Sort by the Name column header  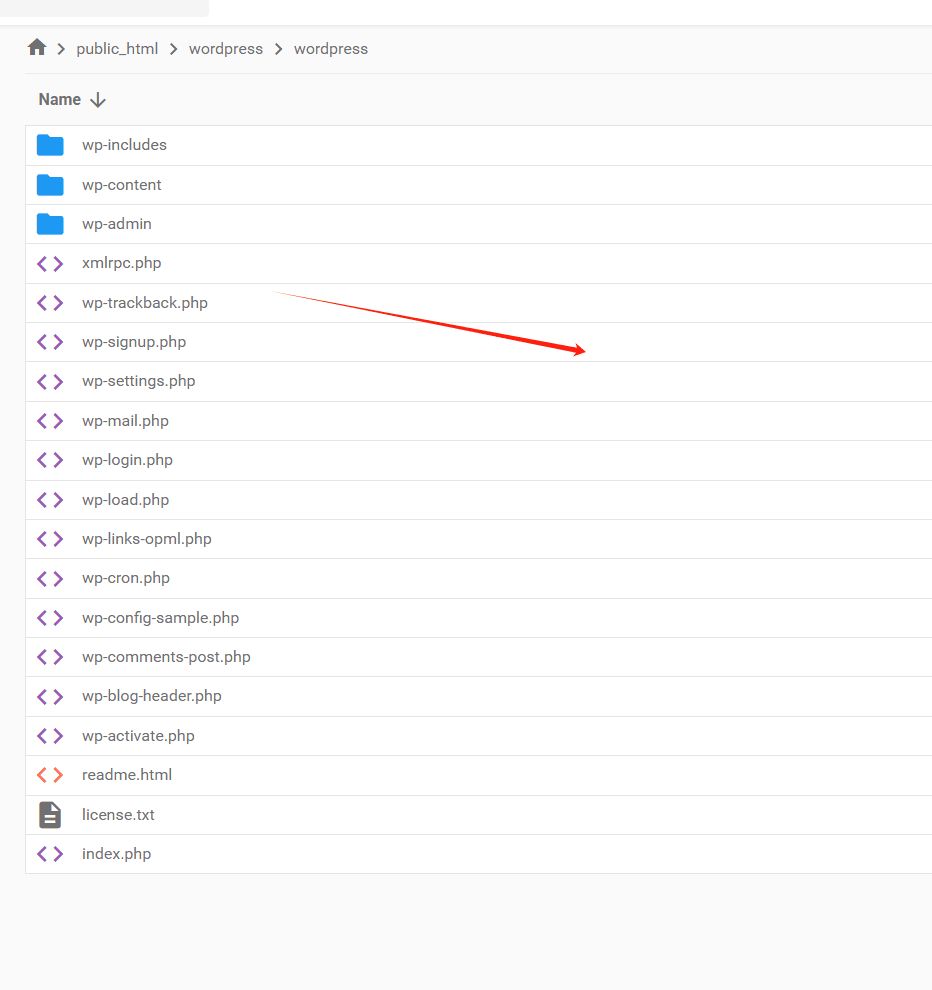[60, 100]
